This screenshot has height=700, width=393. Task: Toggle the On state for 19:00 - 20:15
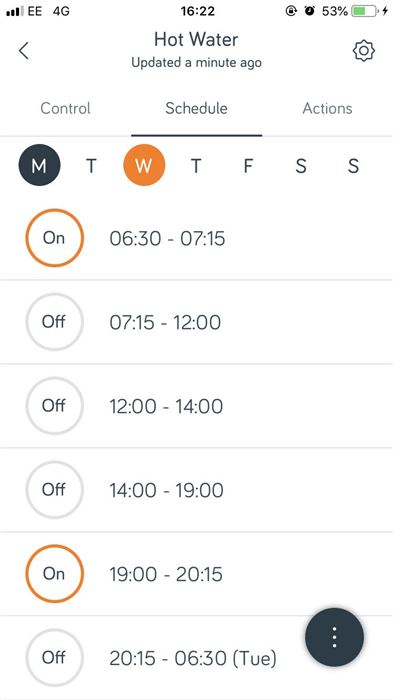point(54,574)
